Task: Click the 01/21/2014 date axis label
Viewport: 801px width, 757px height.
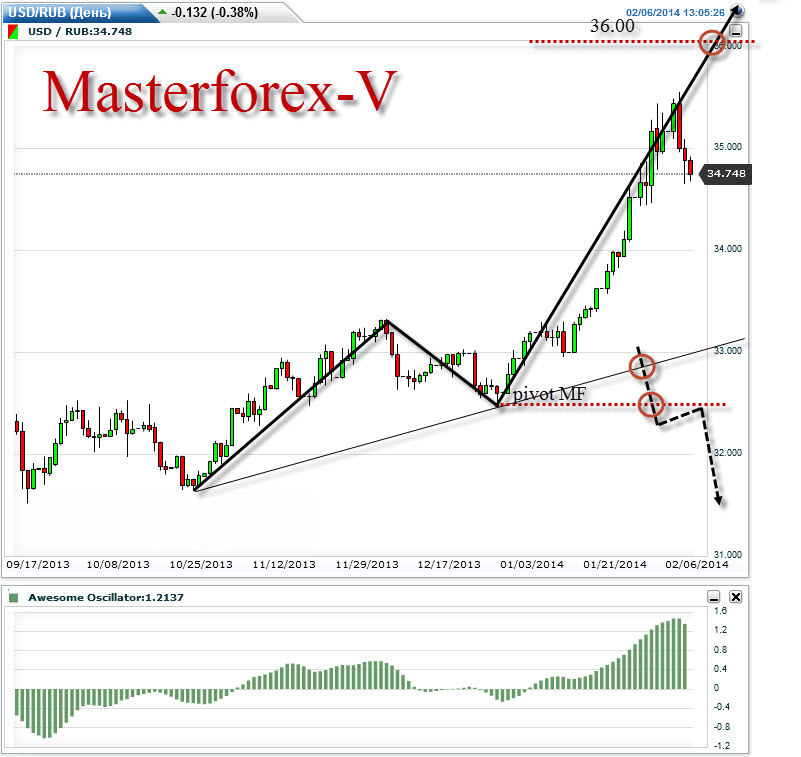Action: tap(615, 564)
